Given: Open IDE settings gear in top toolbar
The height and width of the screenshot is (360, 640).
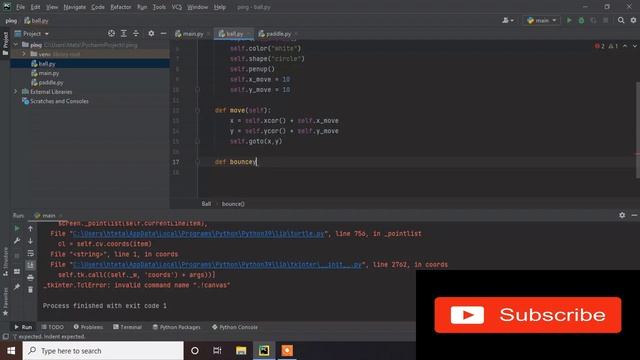Looking at the screenshot, I should (x=633, y=20).
